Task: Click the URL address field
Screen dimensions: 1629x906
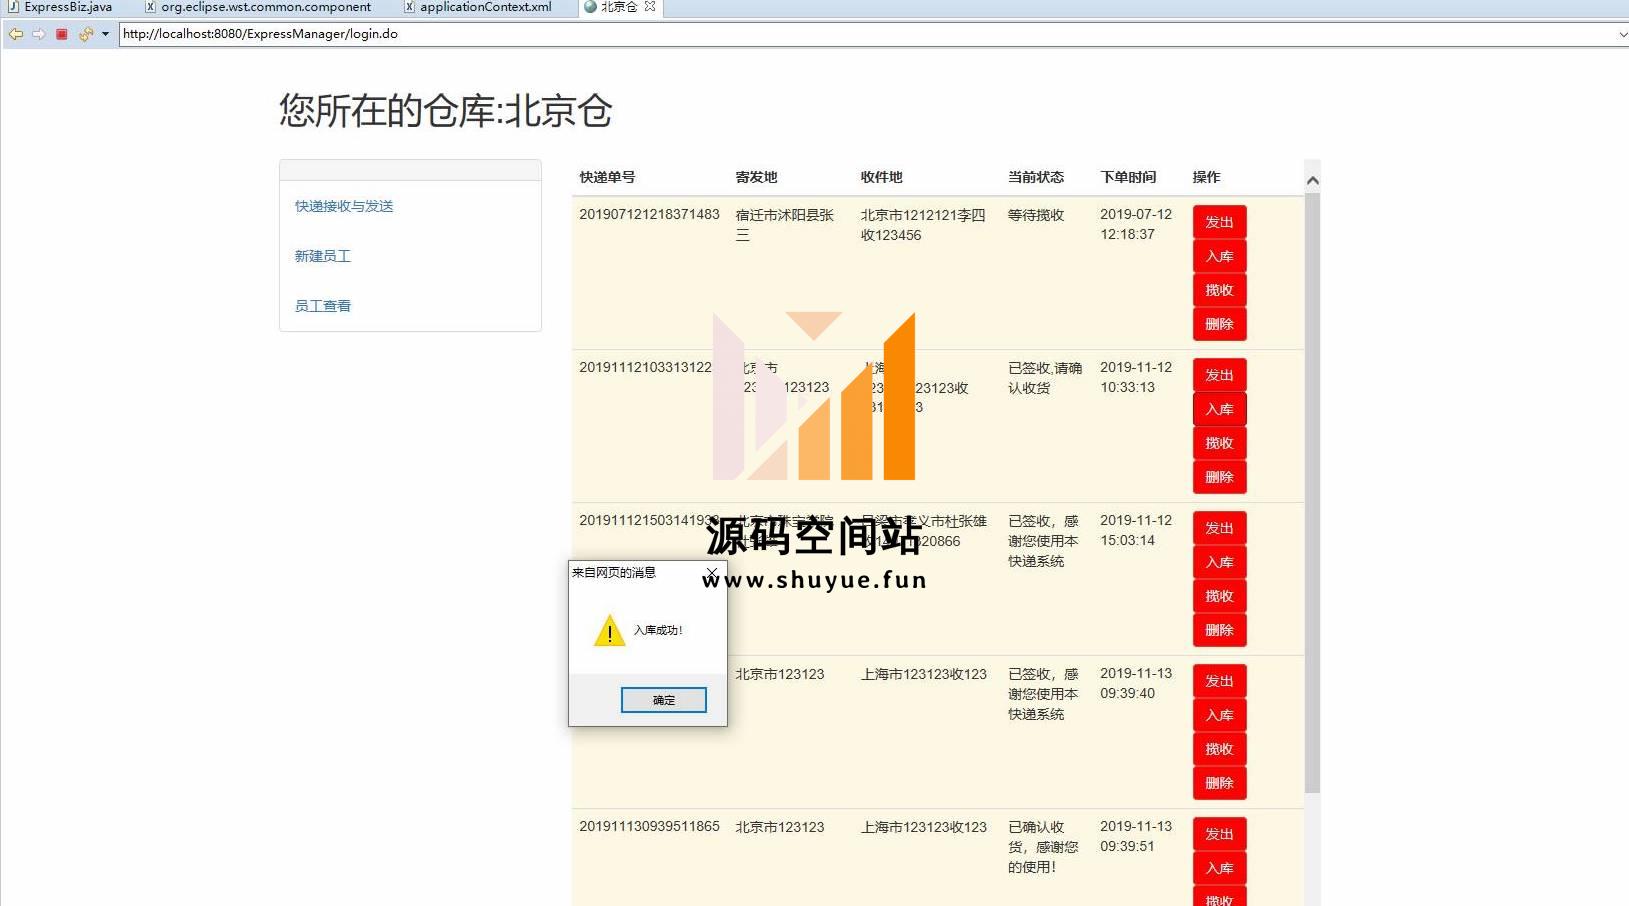Action: click(867, 34)
